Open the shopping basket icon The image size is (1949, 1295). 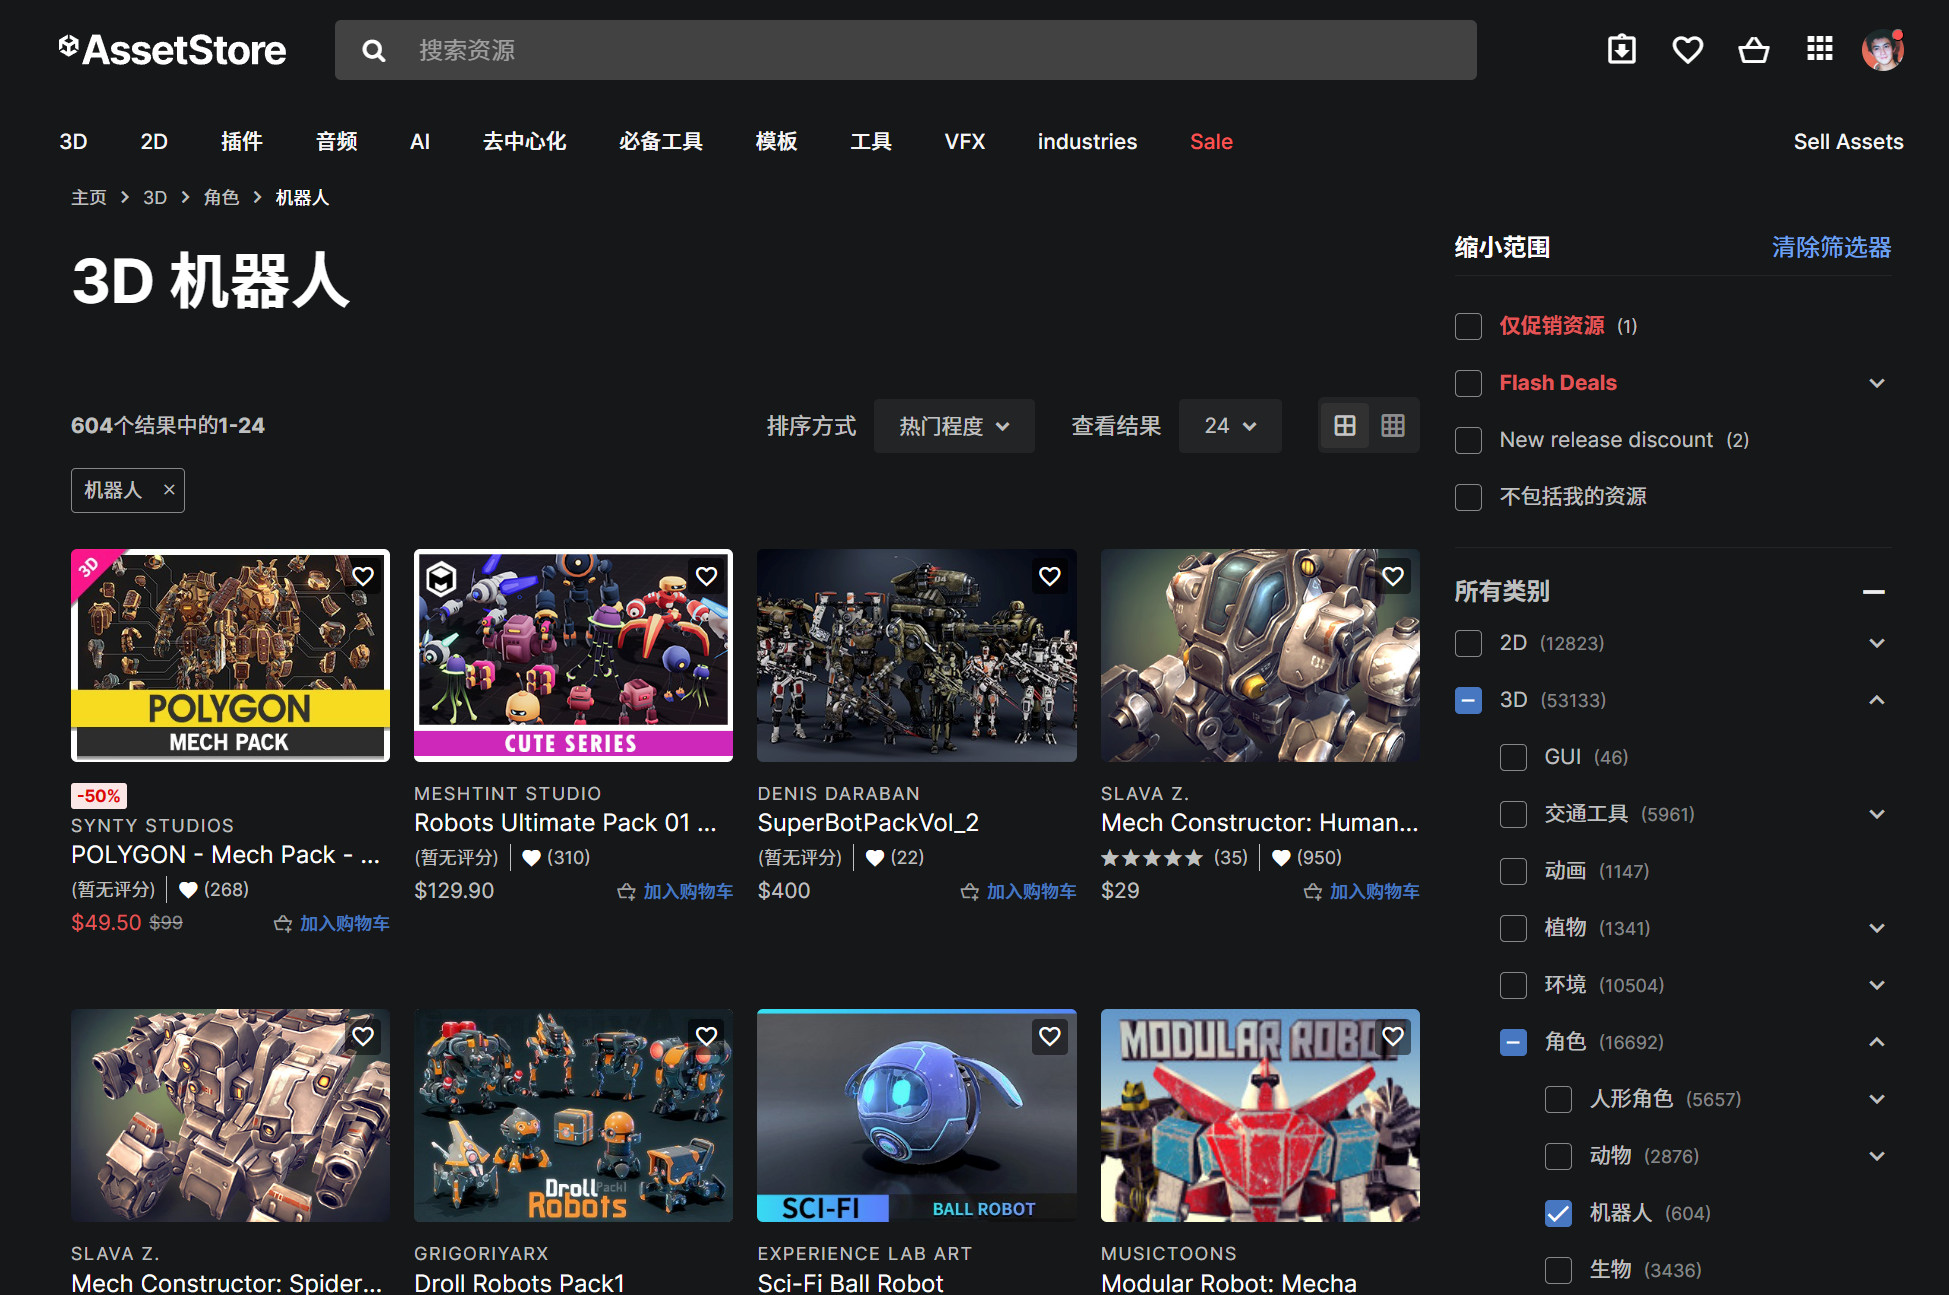[x=1754, y=49]
